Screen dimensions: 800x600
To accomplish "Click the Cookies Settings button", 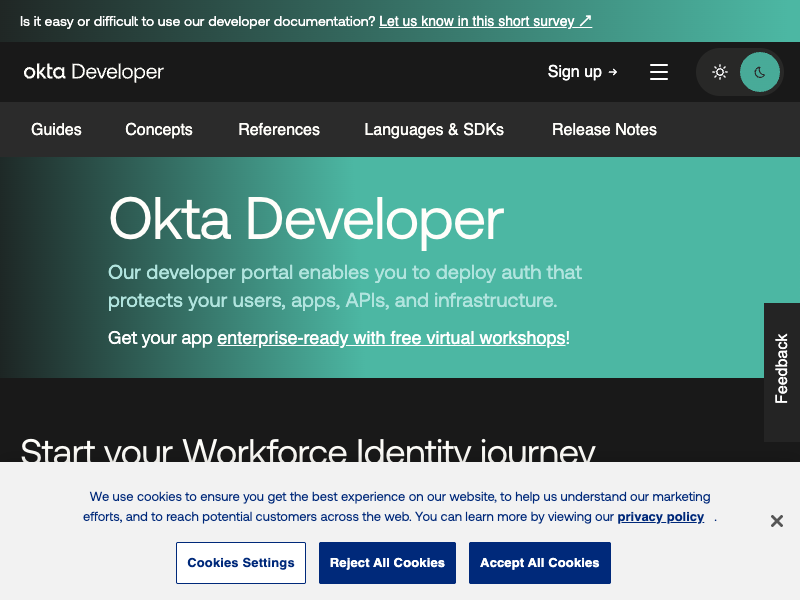I will click(x=241, y=563).
